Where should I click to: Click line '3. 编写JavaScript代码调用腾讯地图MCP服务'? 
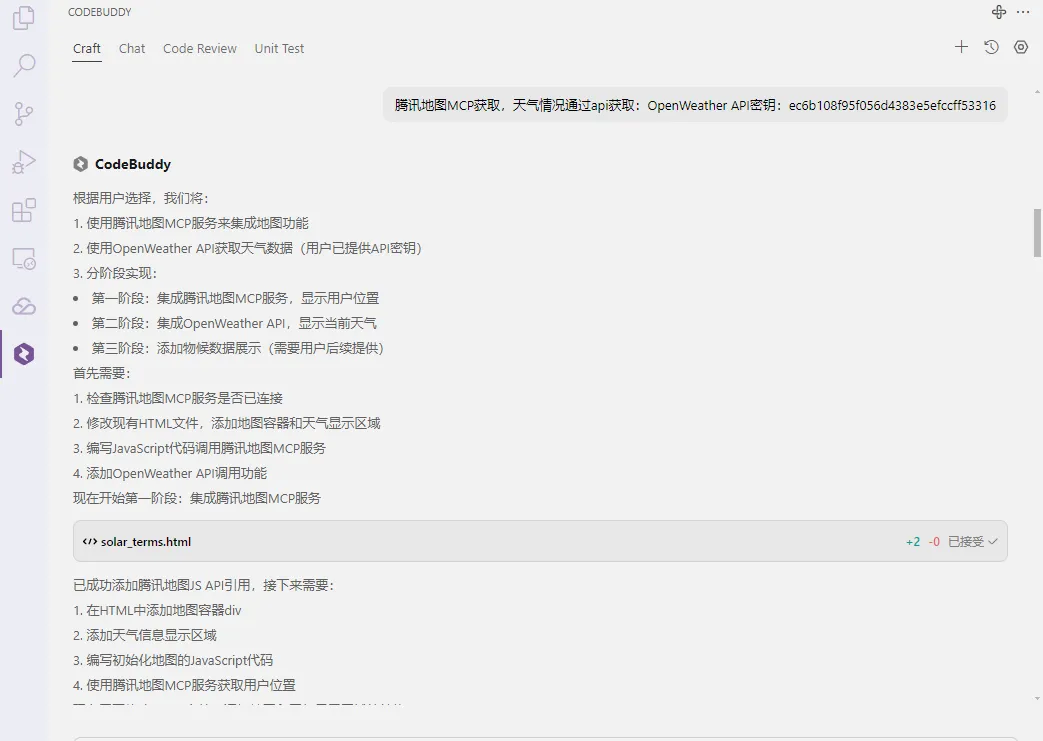200,448
